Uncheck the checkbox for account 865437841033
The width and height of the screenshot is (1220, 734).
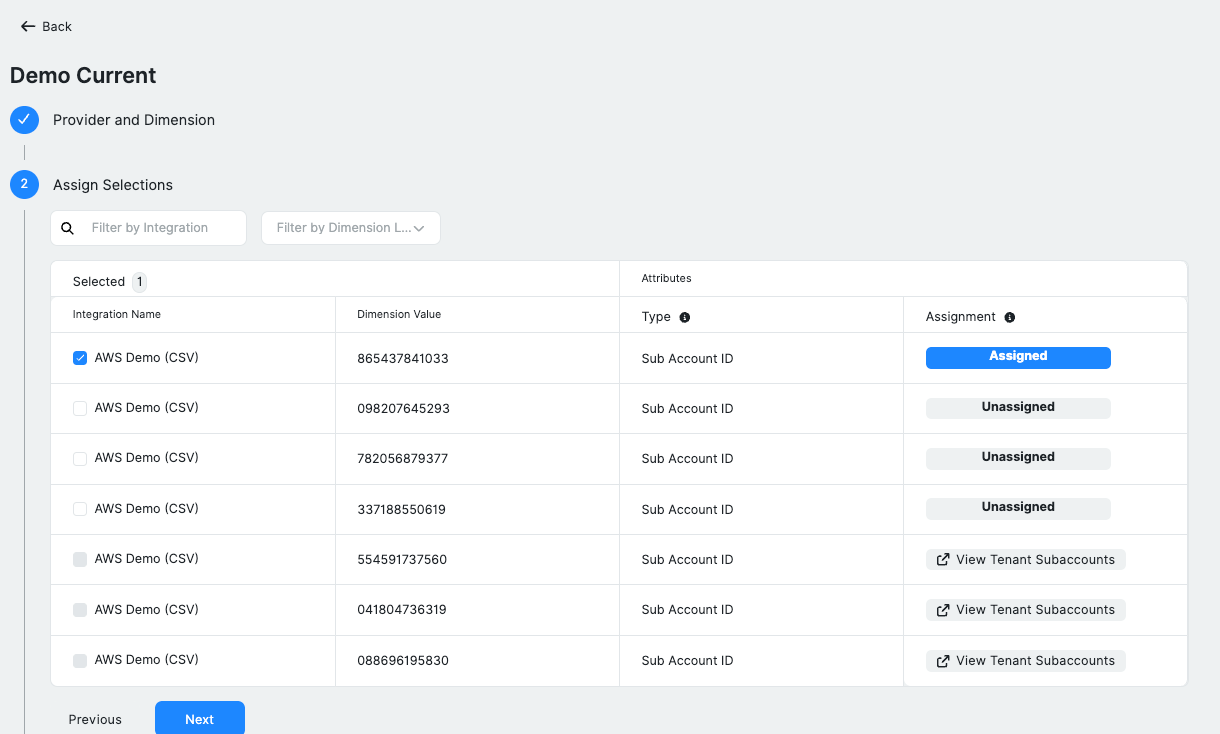pos(79,357)
